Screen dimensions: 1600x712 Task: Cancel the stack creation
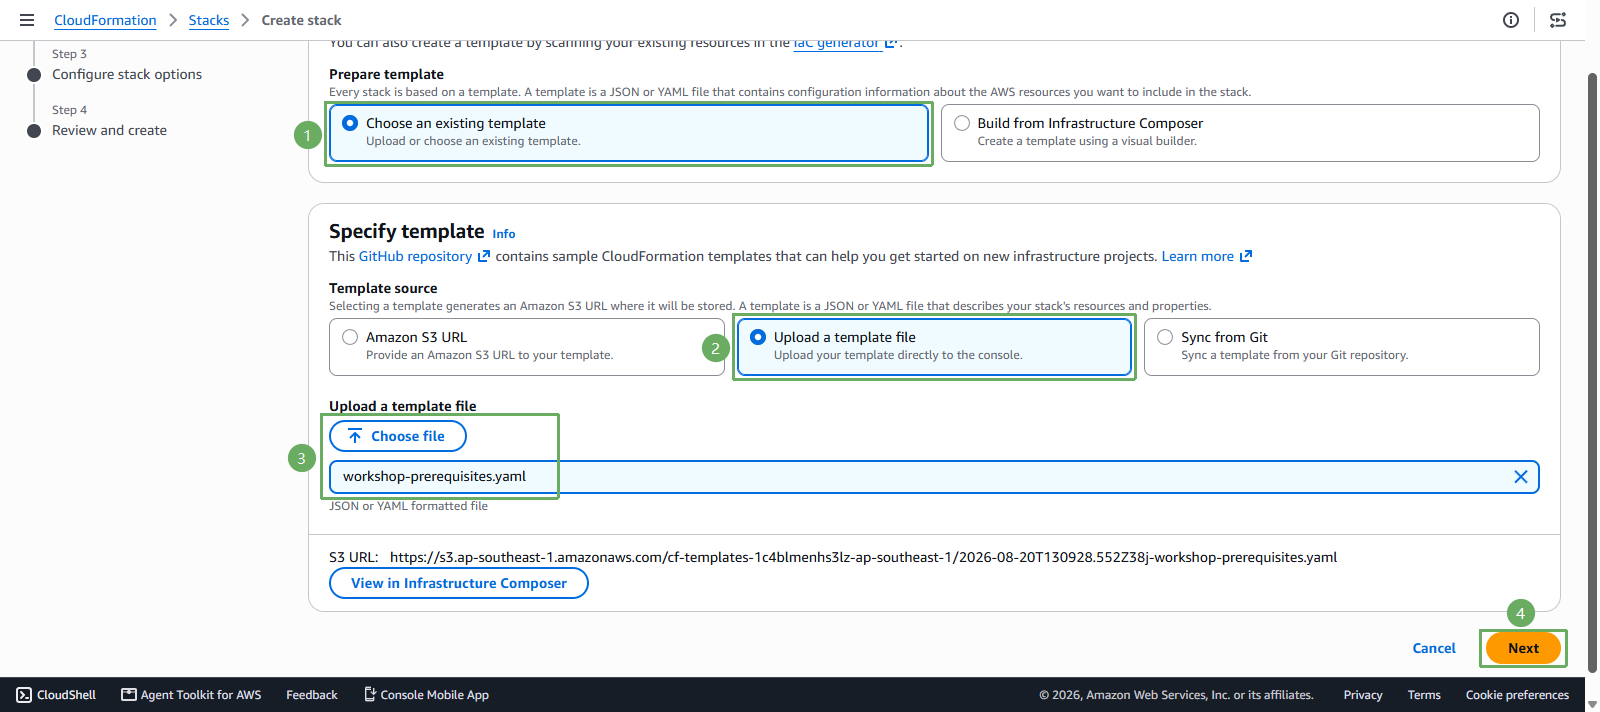[1434, 648]
